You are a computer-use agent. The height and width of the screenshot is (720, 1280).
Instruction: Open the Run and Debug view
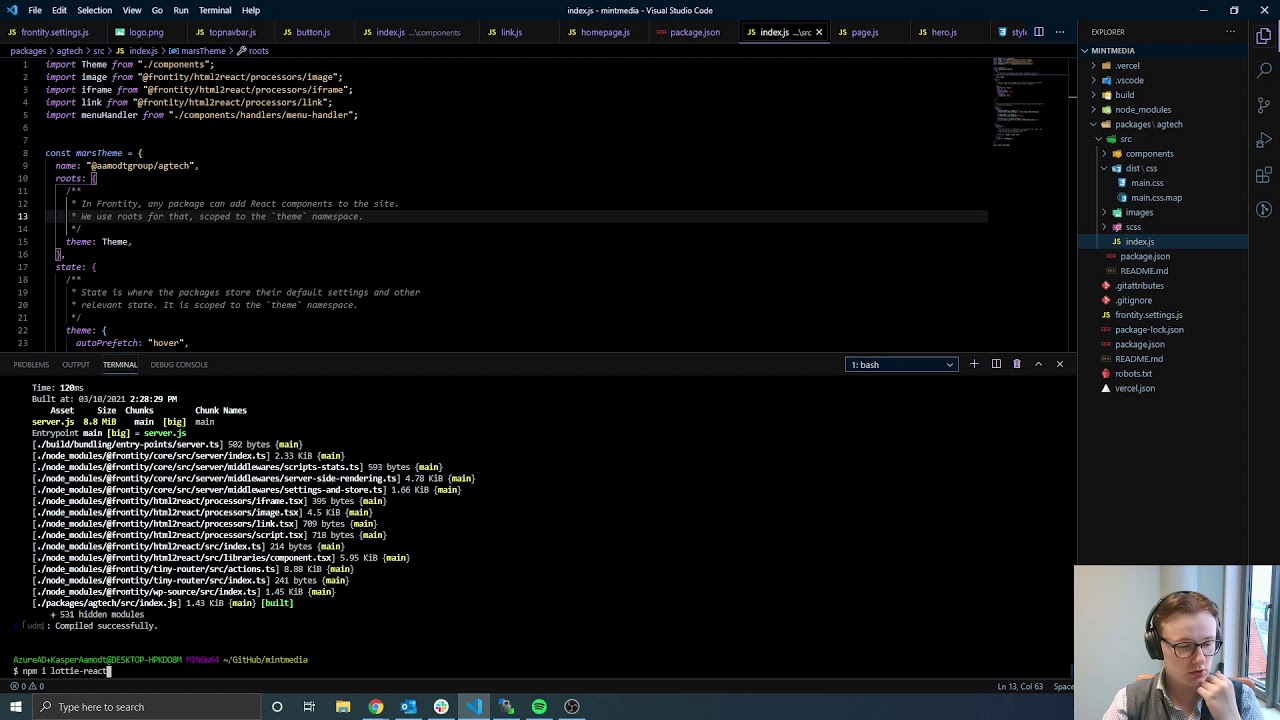point(1265,139)
